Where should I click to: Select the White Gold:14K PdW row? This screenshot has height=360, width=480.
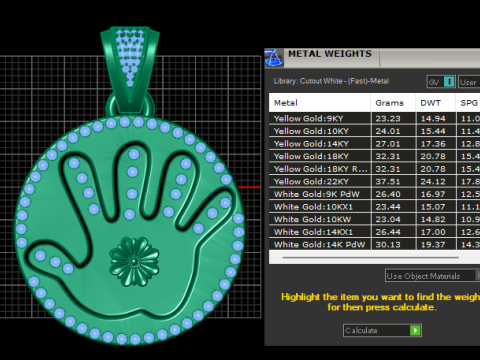(x=374, y=244)
